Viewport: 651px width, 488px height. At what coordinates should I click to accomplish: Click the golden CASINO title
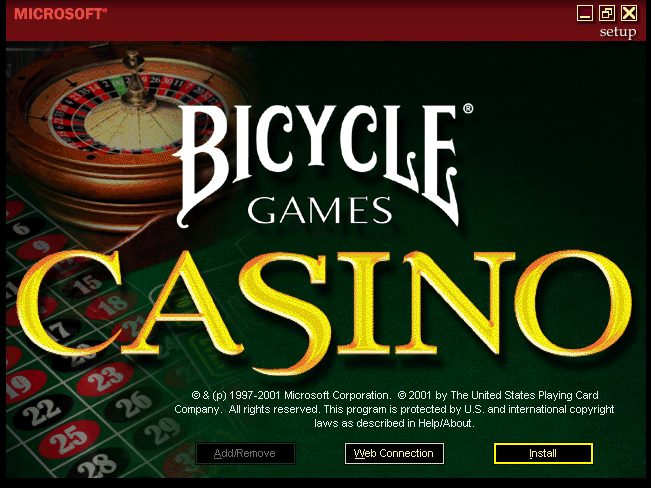(x=324, y=311)
